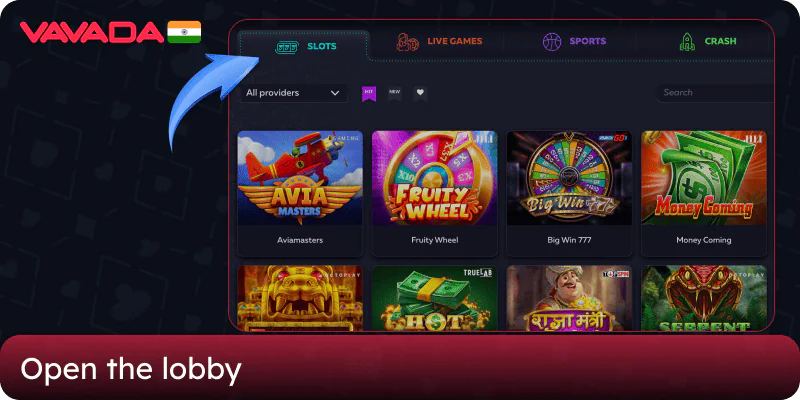
Task: Click in the Search games field
Action: pyautogui.click(x=715, y=93)
